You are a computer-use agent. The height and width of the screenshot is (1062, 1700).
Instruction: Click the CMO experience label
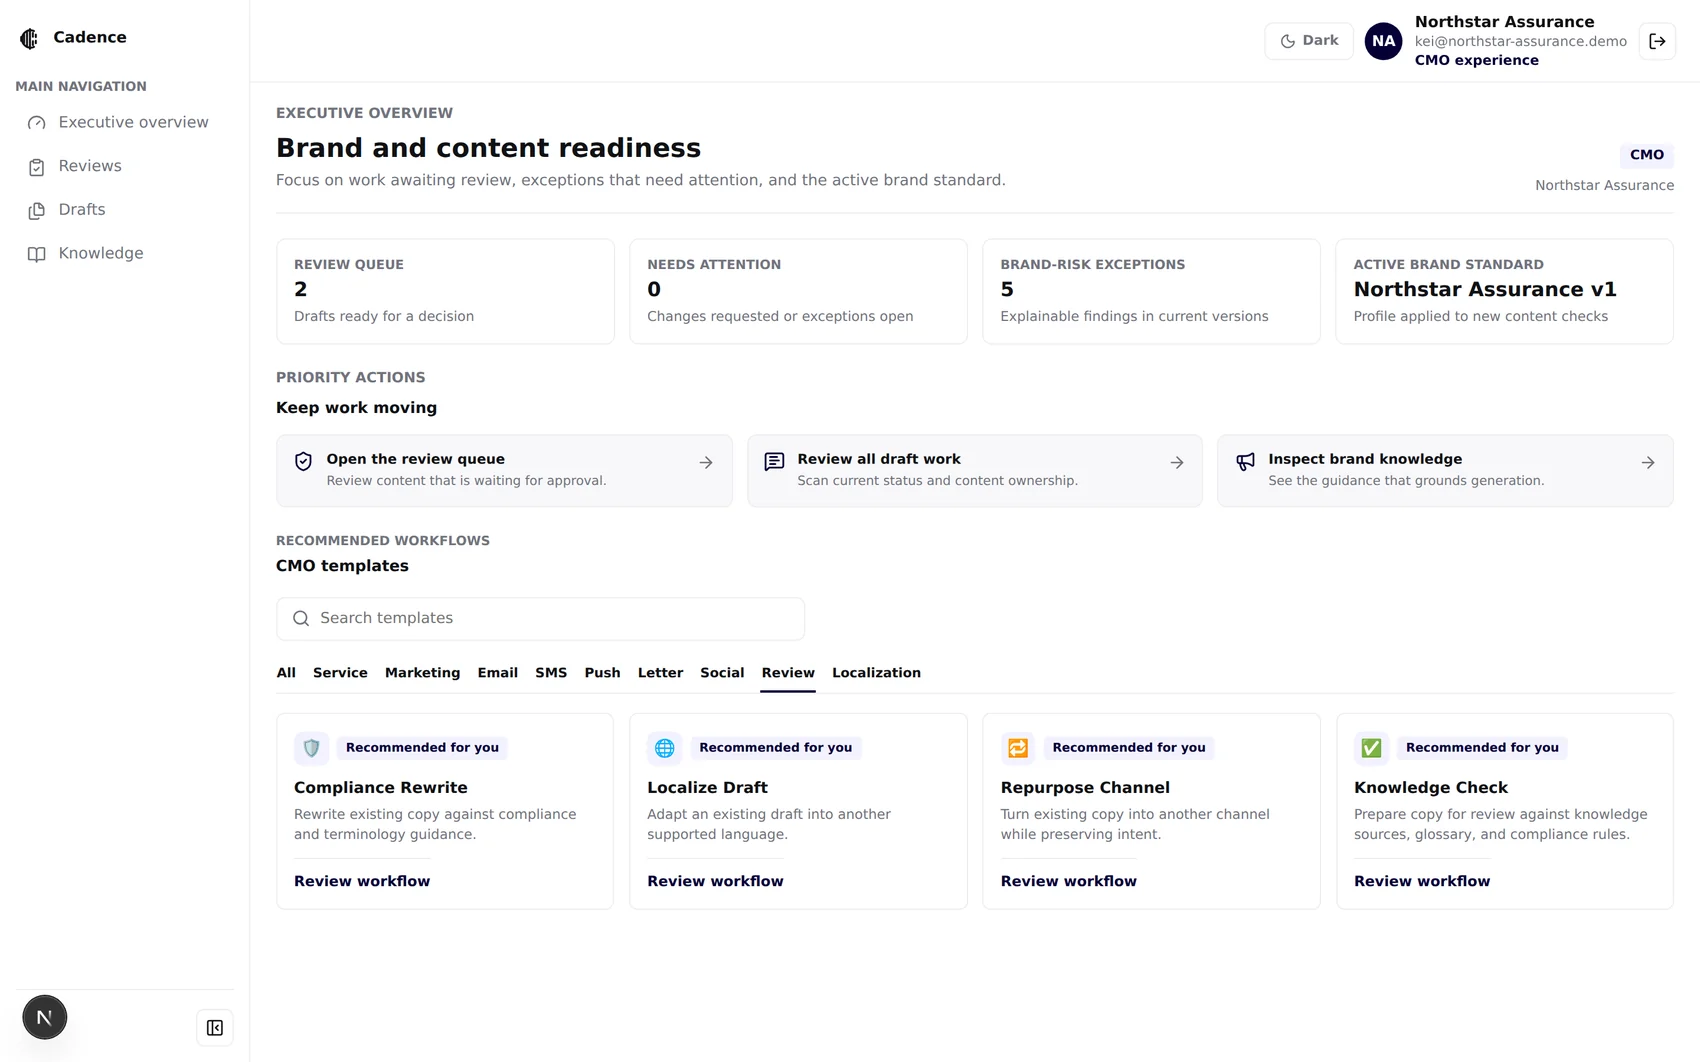1476,60
